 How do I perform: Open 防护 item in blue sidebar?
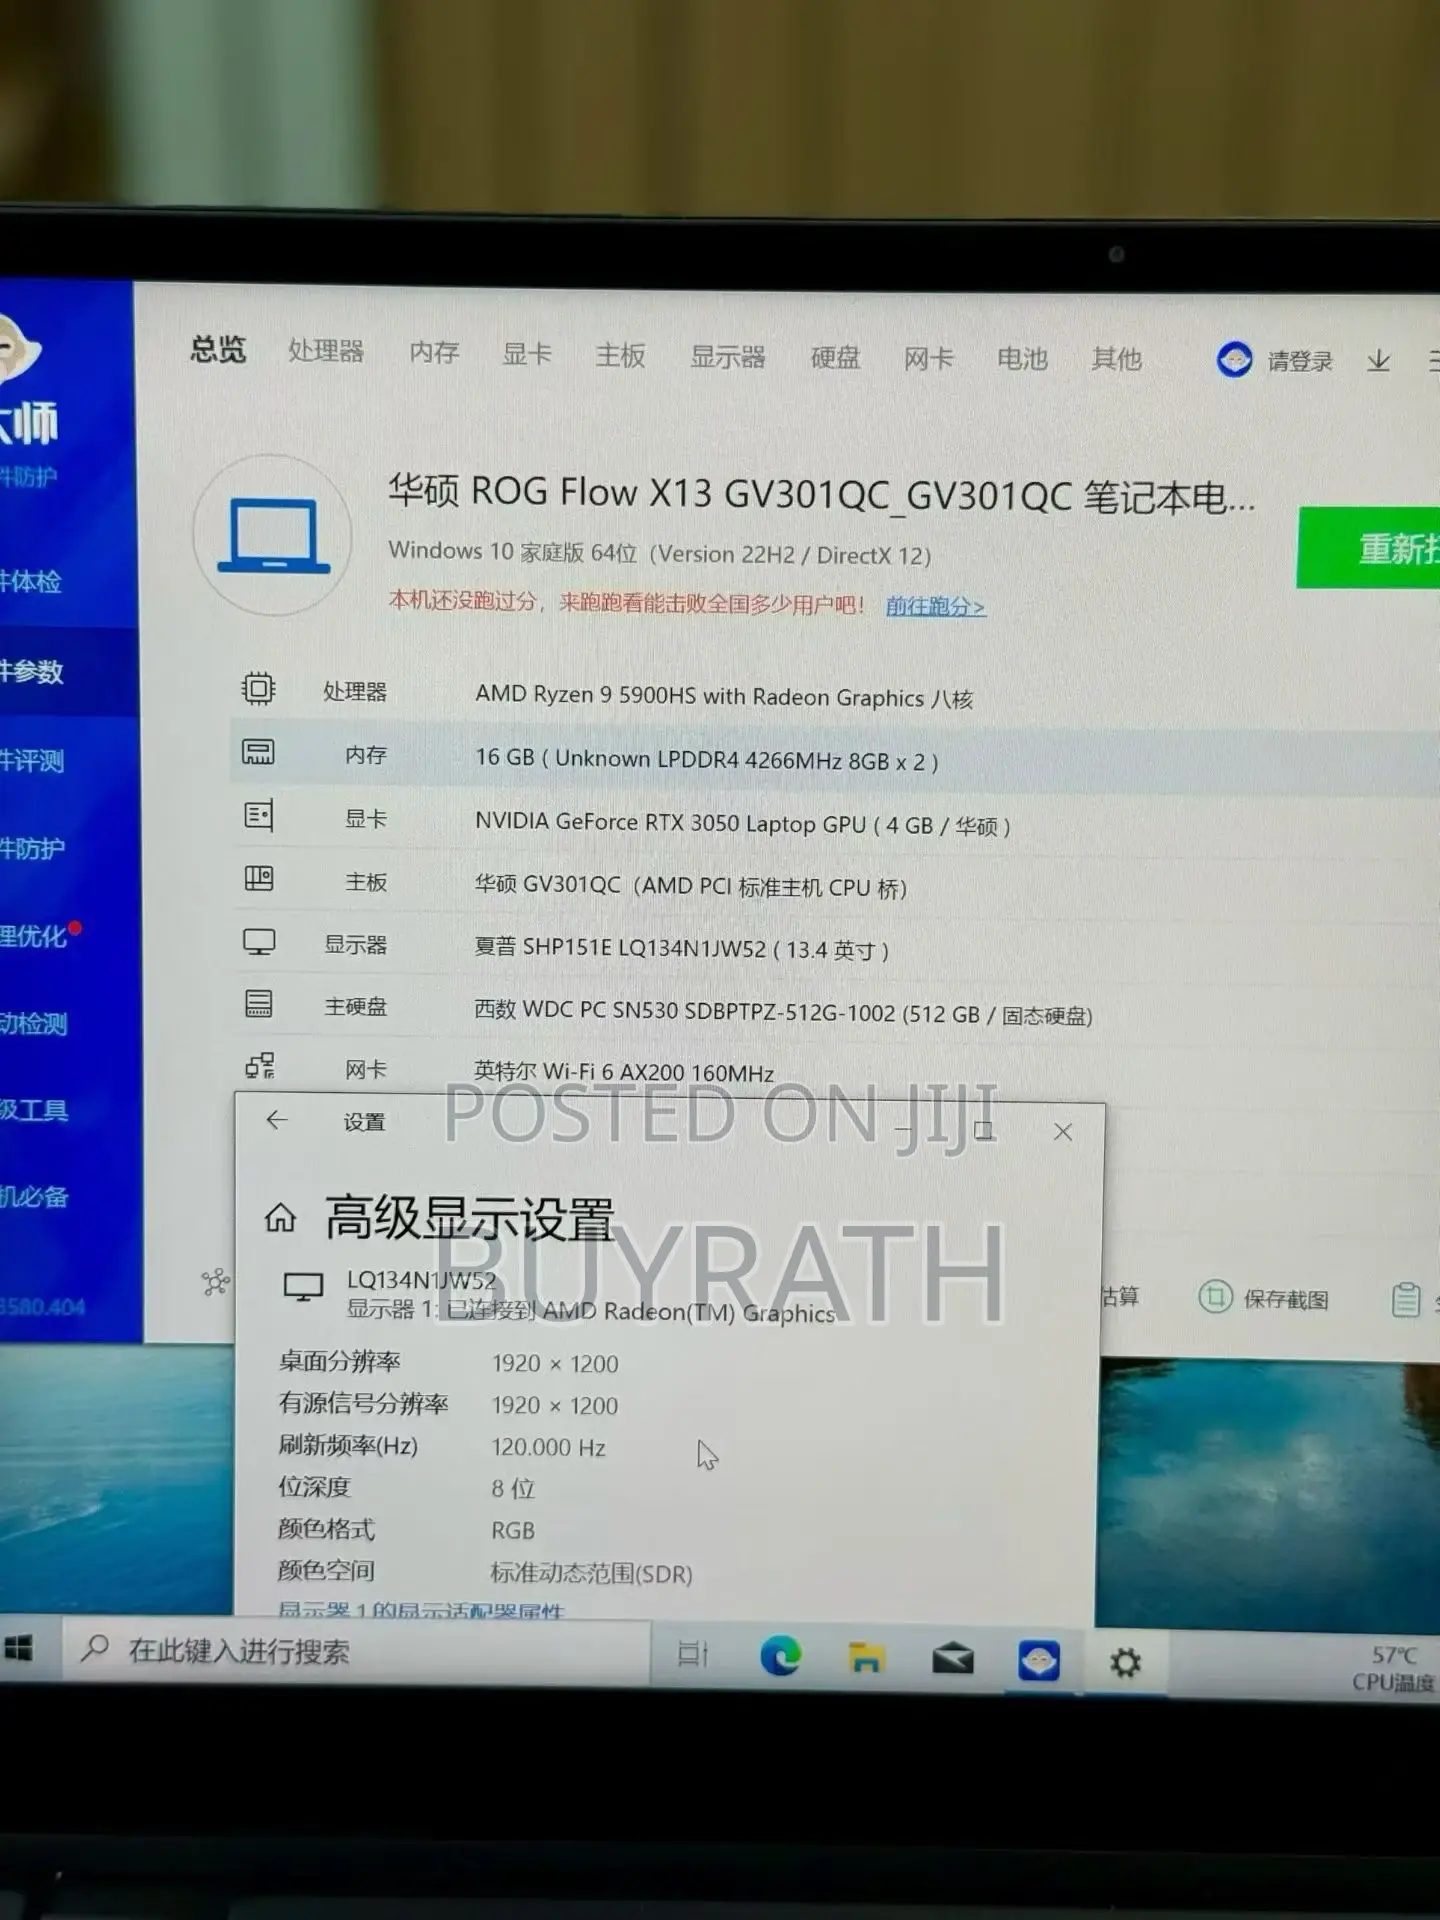[x=32, y=848]
